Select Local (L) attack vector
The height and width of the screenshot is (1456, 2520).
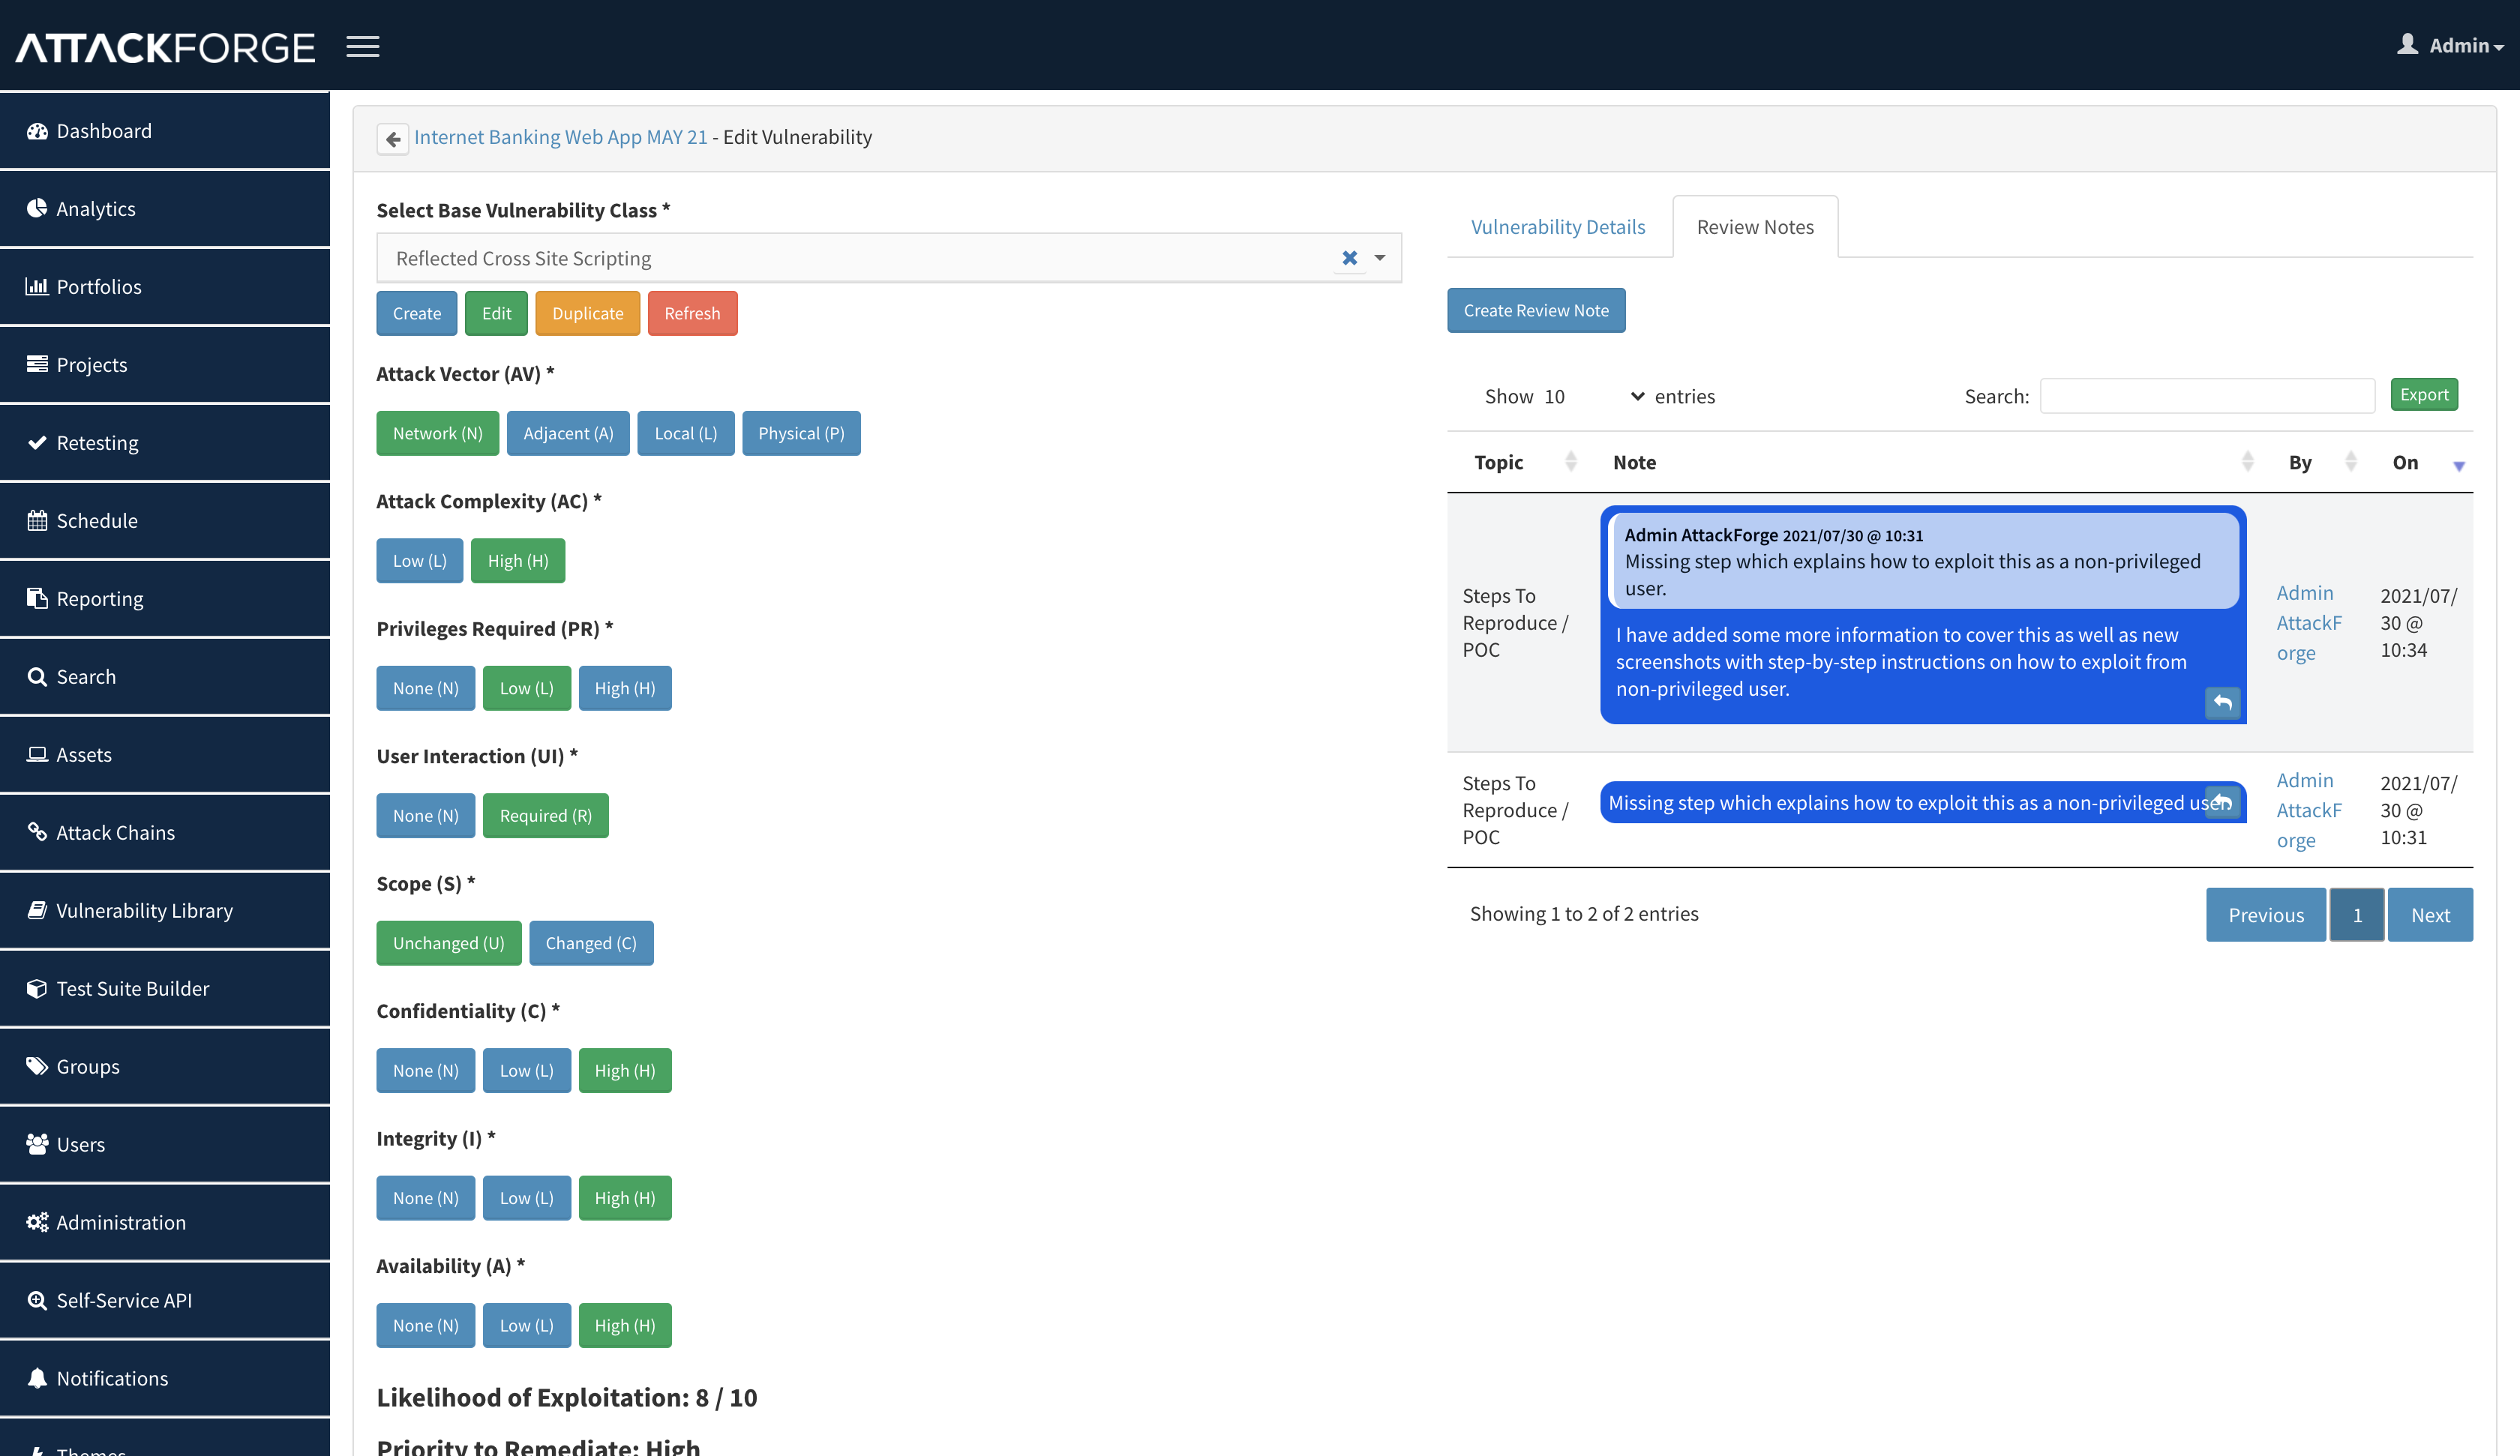click(x=685, y=433)
